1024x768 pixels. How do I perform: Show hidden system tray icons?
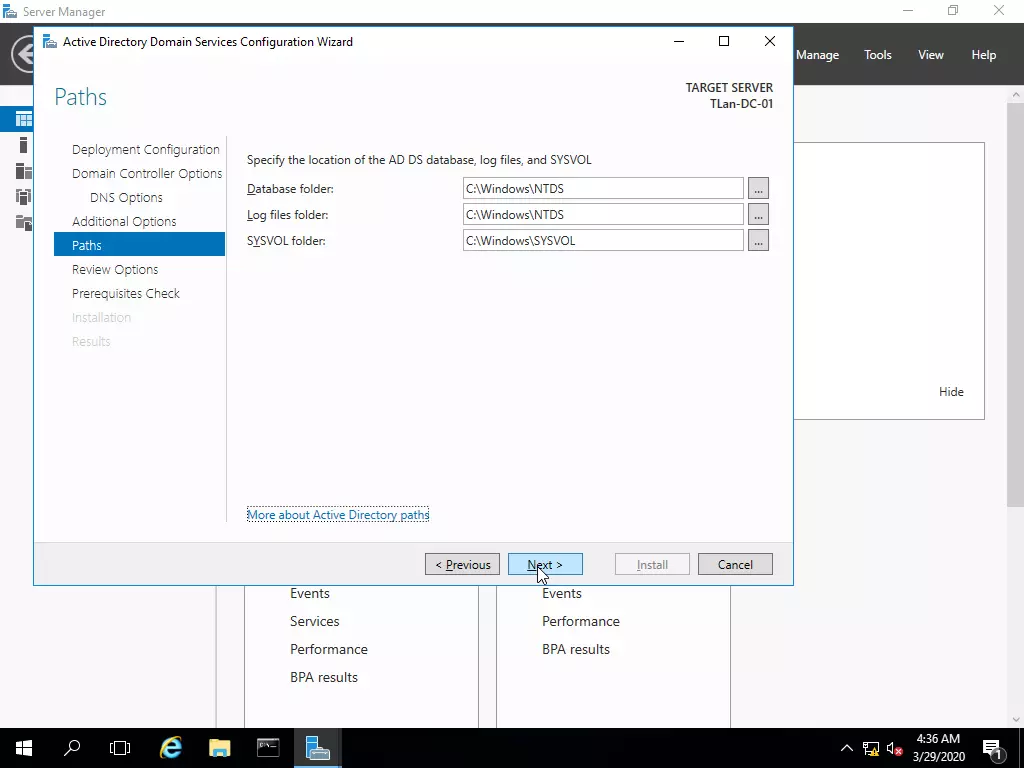click(x=846, y=748)
